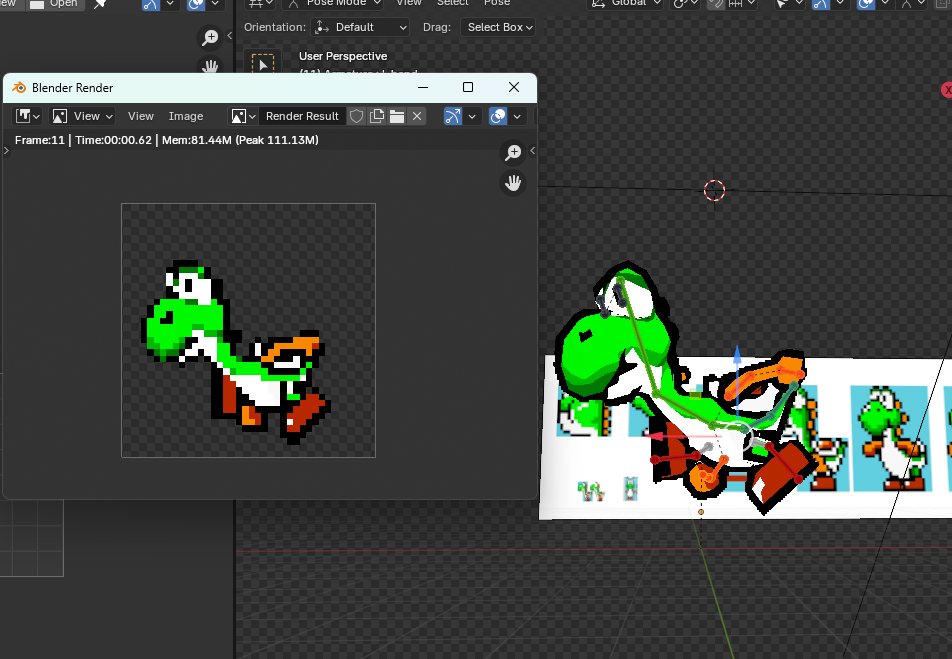Toggle overlays in the image editor header
Screen dimensions: 952x659
pyautogui.click(x=497, y=115)
